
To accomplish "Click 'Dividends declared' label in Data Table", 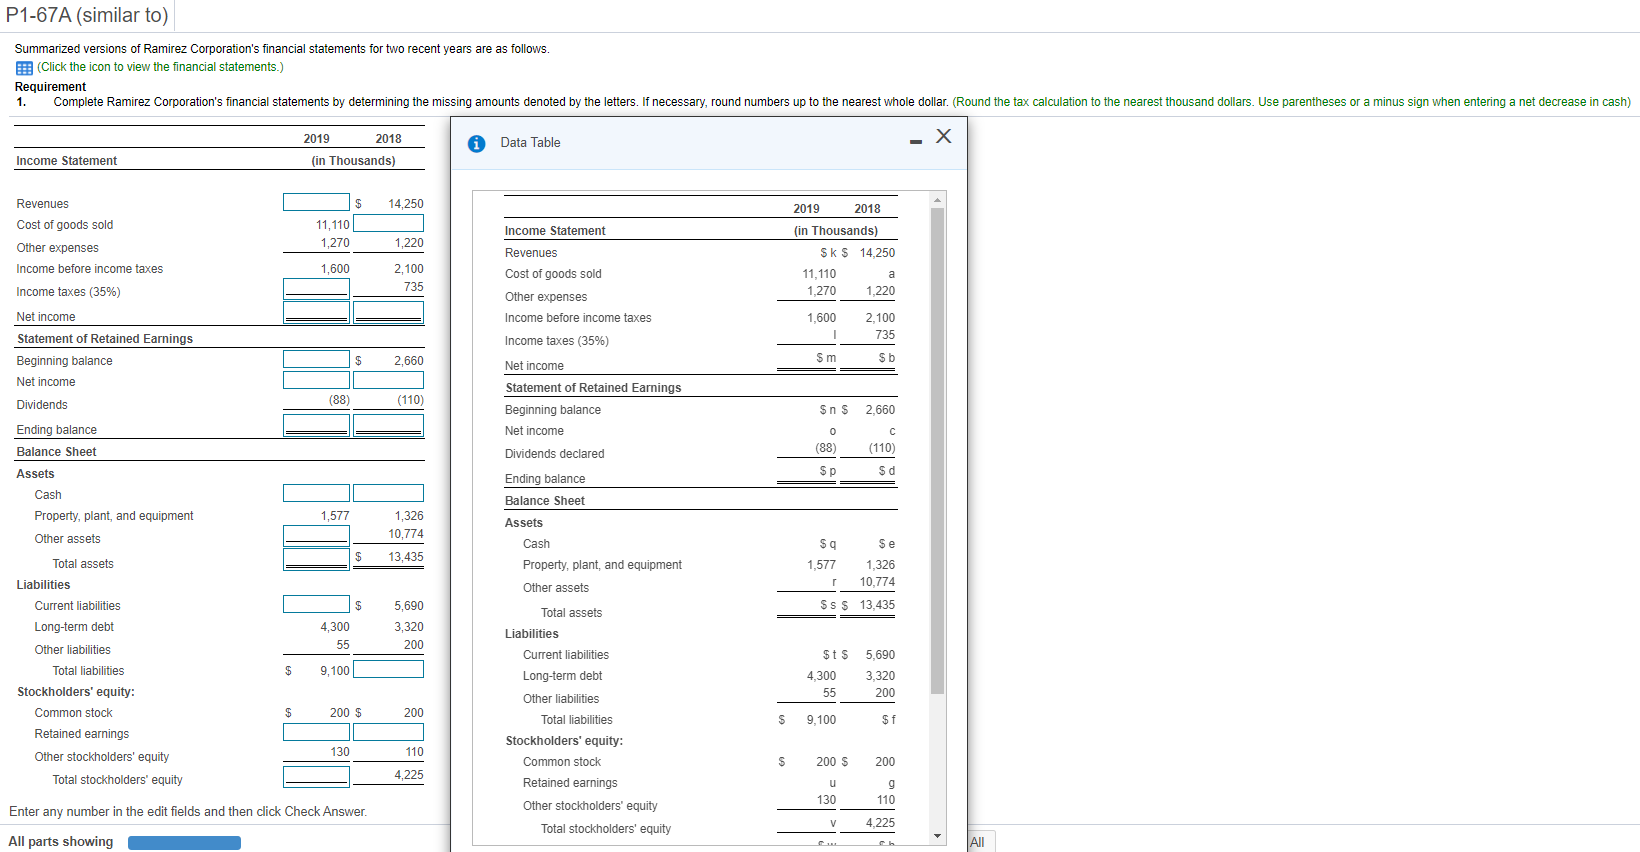I will coord(554,454).
